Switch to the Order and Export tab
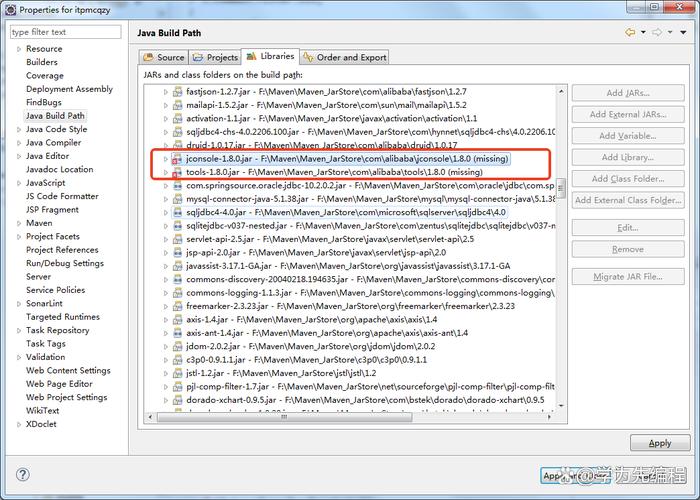The height and width of the screenshot is (500, 700). pyautogui.click(x=345, y=57)
